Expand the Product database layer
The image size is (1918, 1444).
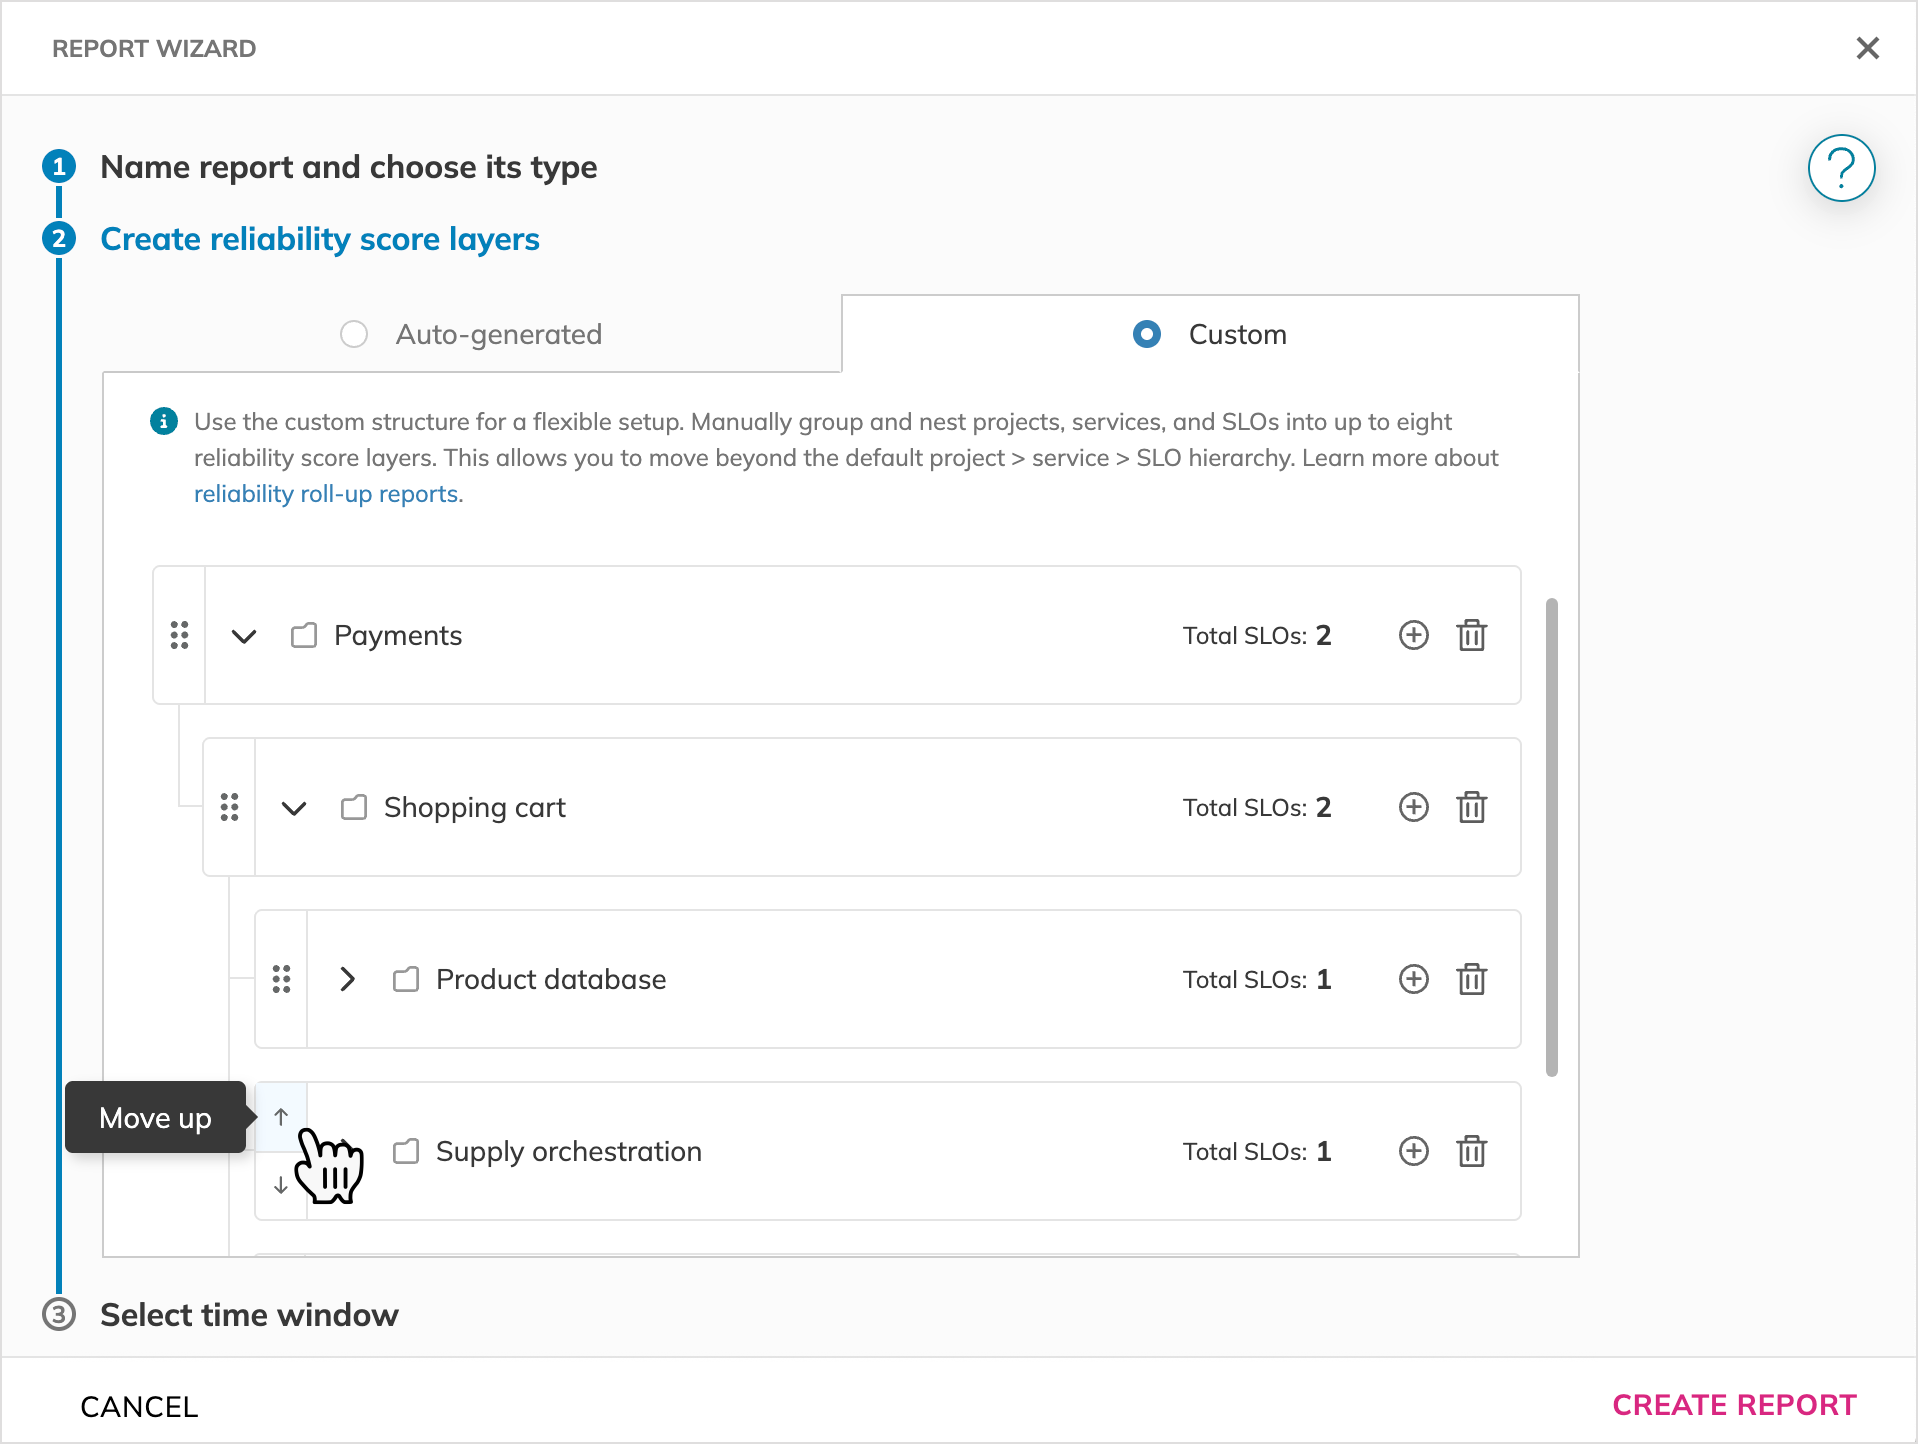tap(347, 979)
